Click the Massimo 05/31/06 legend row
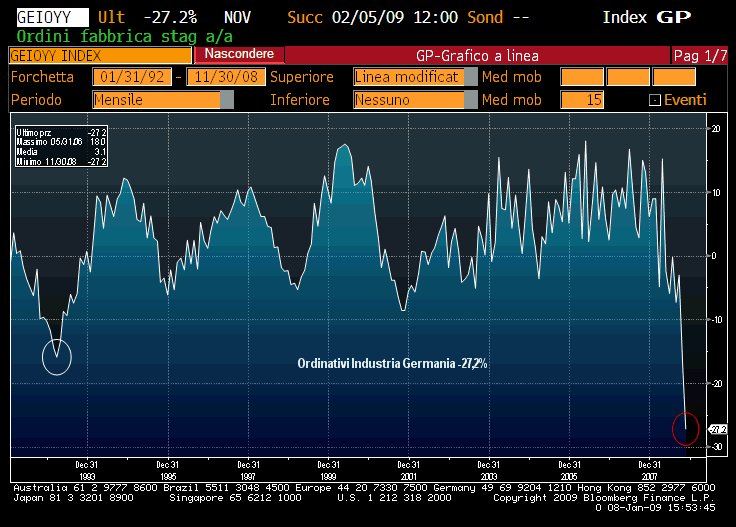This screenshot has height=527, width=736. coord(61,142)
